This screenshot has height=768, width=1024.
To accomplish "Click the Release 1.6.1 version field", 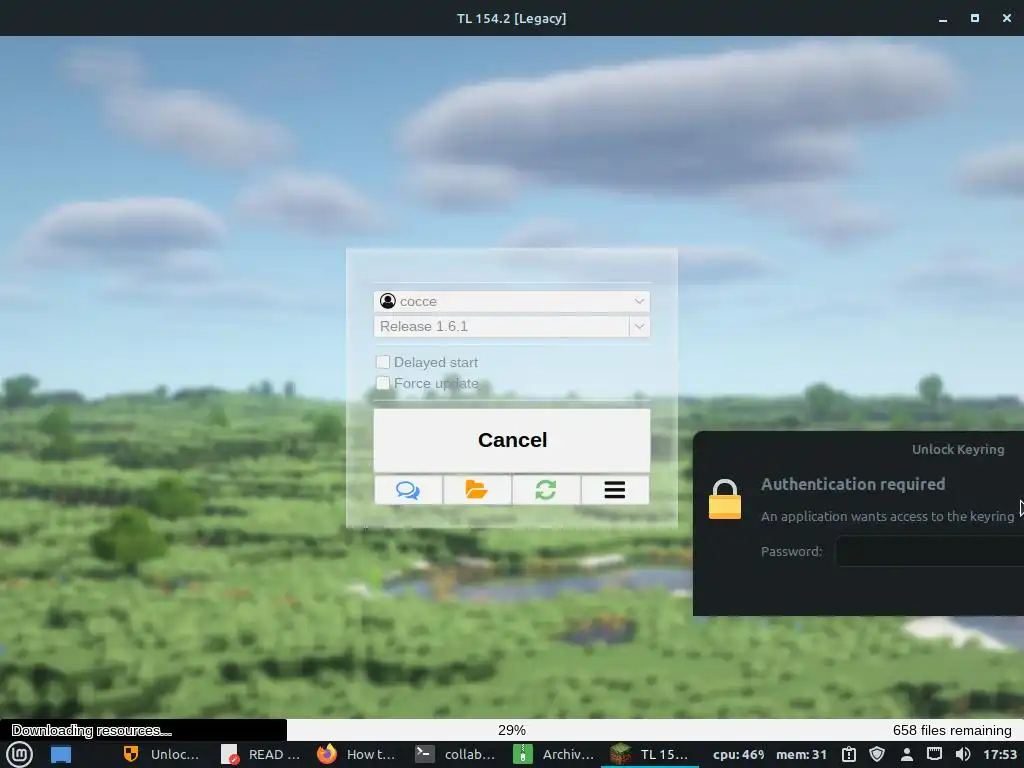I will pyautogui.click(x=502, y=327).
